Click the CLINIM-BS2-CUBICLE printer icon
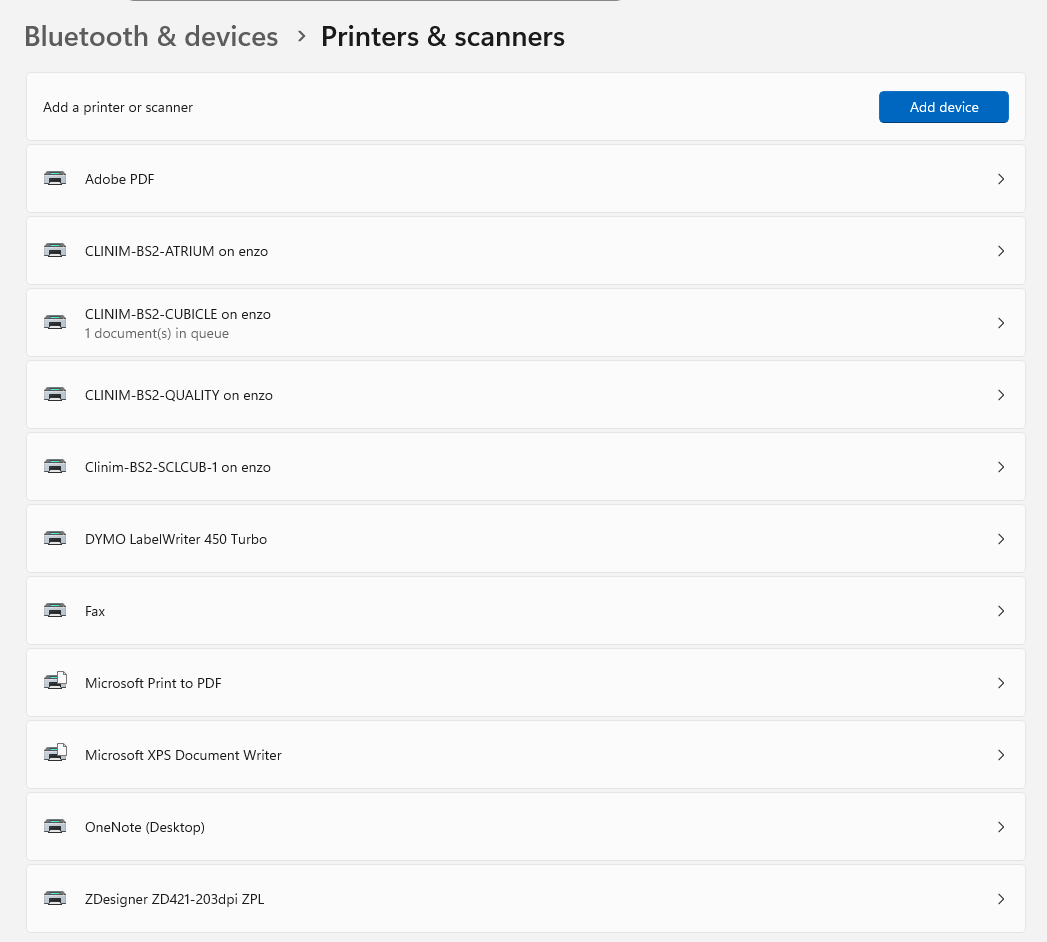The width and height of the screenshot is (1047, 942). tap(55, 323)
